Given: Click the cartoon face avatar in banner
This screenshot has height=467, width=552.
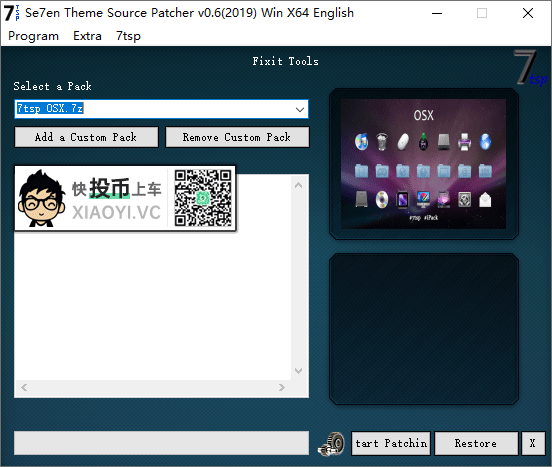Looking at the screenshot, I should (x=42, y=198).
